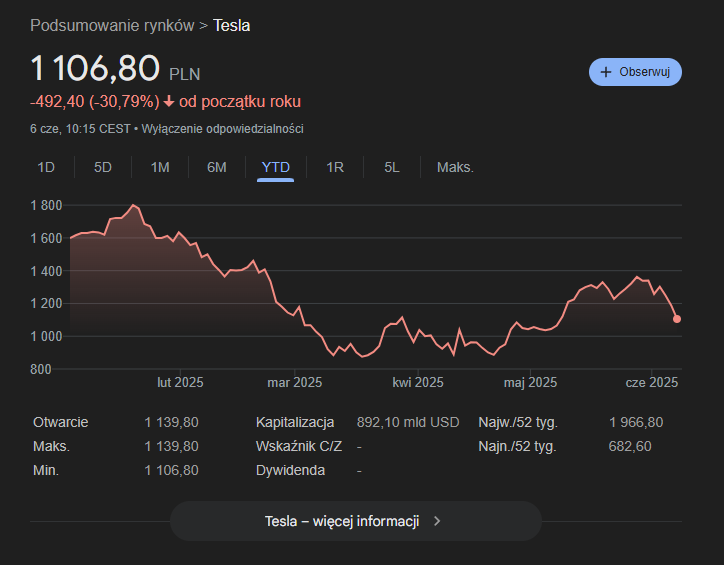
Task: Click the red down arrow icon
Action: [x=169, y=101]
